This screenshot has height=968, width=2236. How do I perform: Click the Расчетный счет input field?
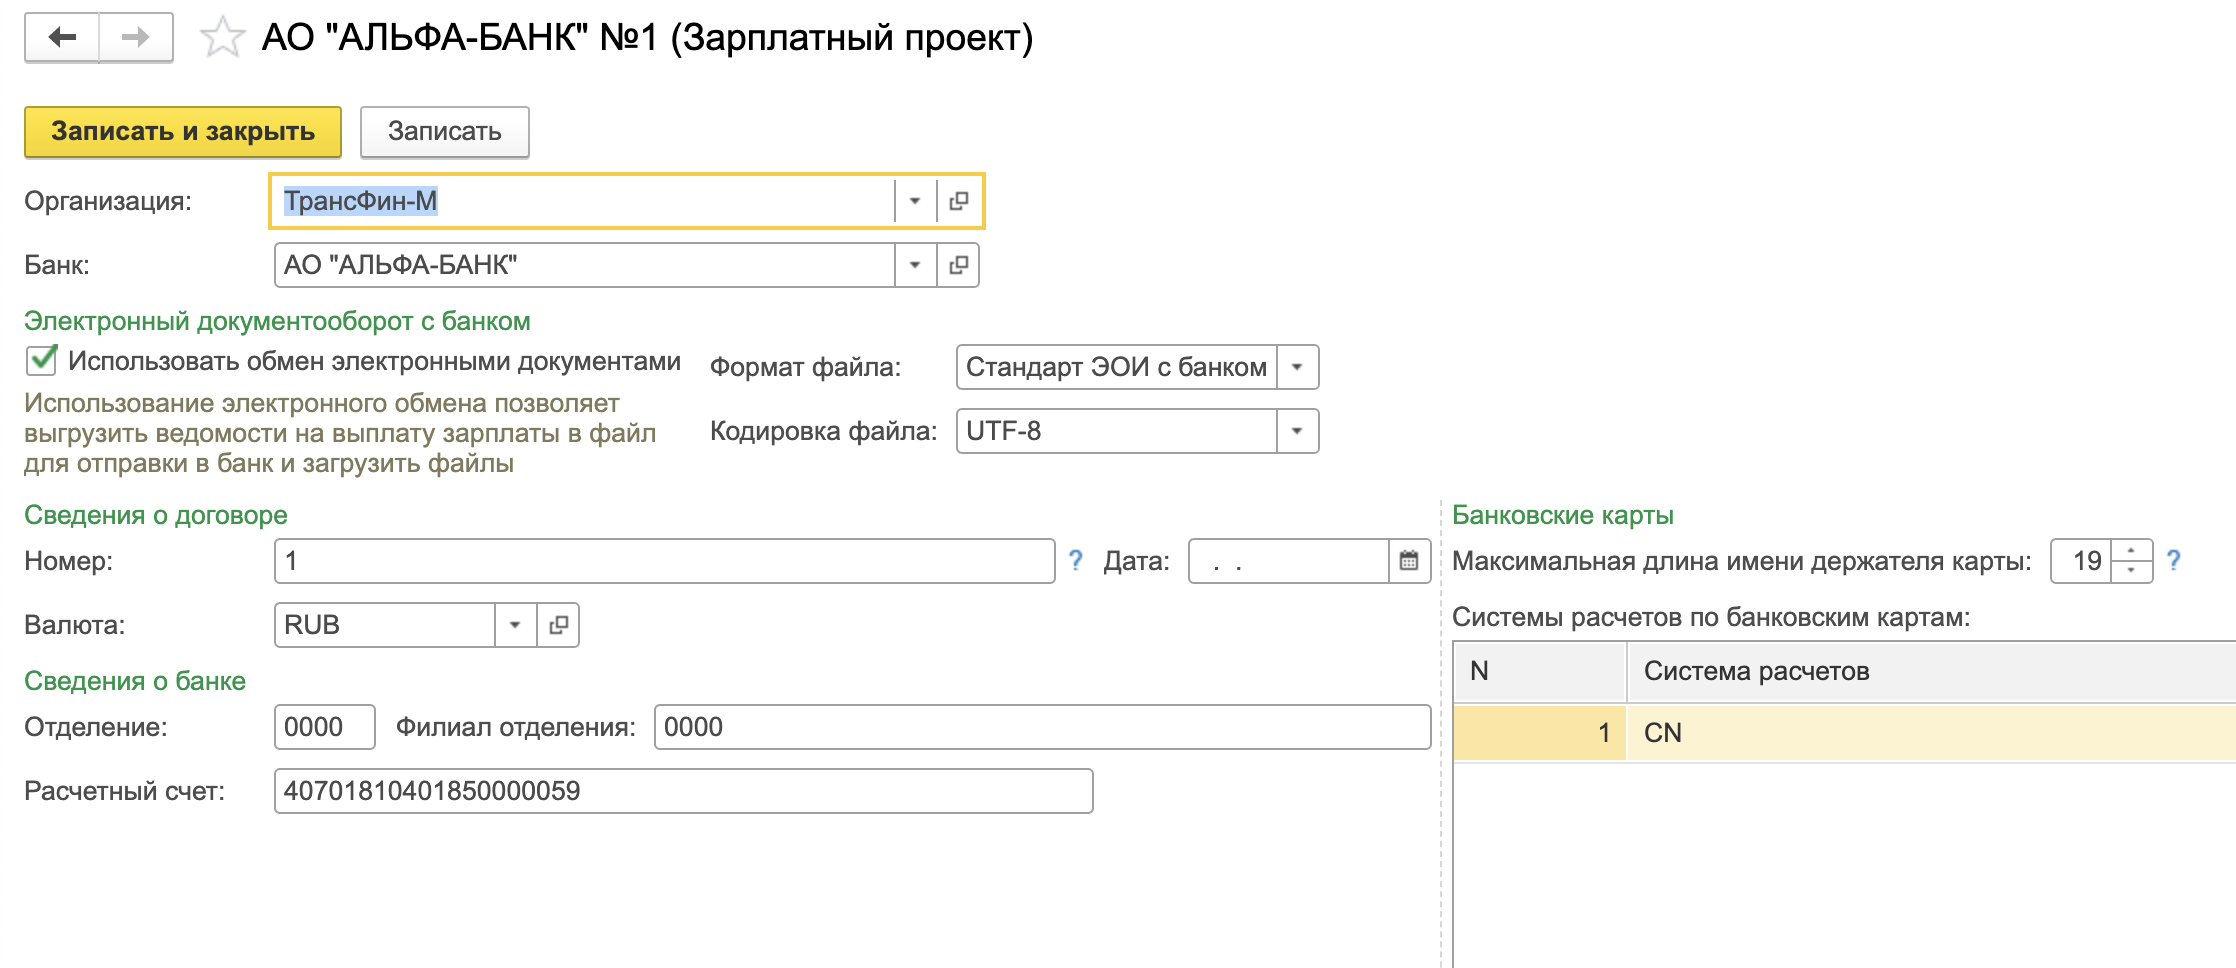(x=683, y=791)
